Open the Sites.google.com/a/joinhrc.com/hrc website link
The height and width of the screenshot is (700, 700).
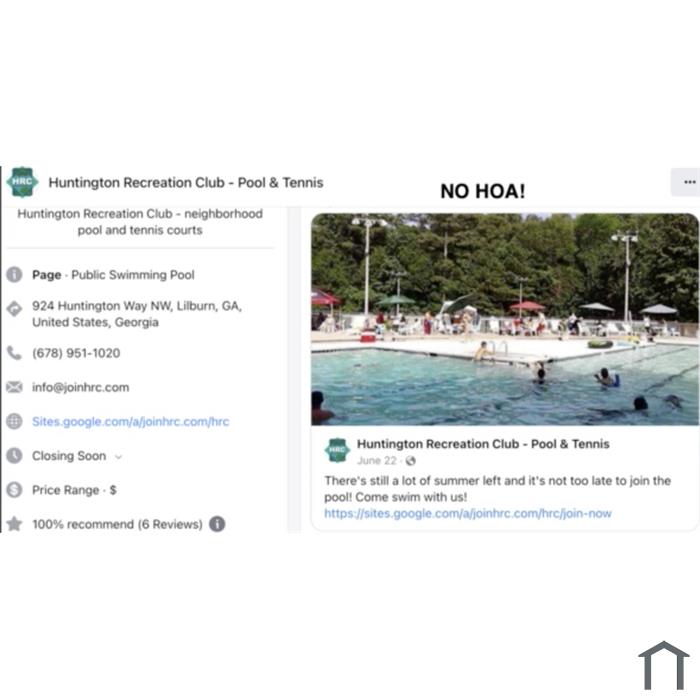click(130, 422)
